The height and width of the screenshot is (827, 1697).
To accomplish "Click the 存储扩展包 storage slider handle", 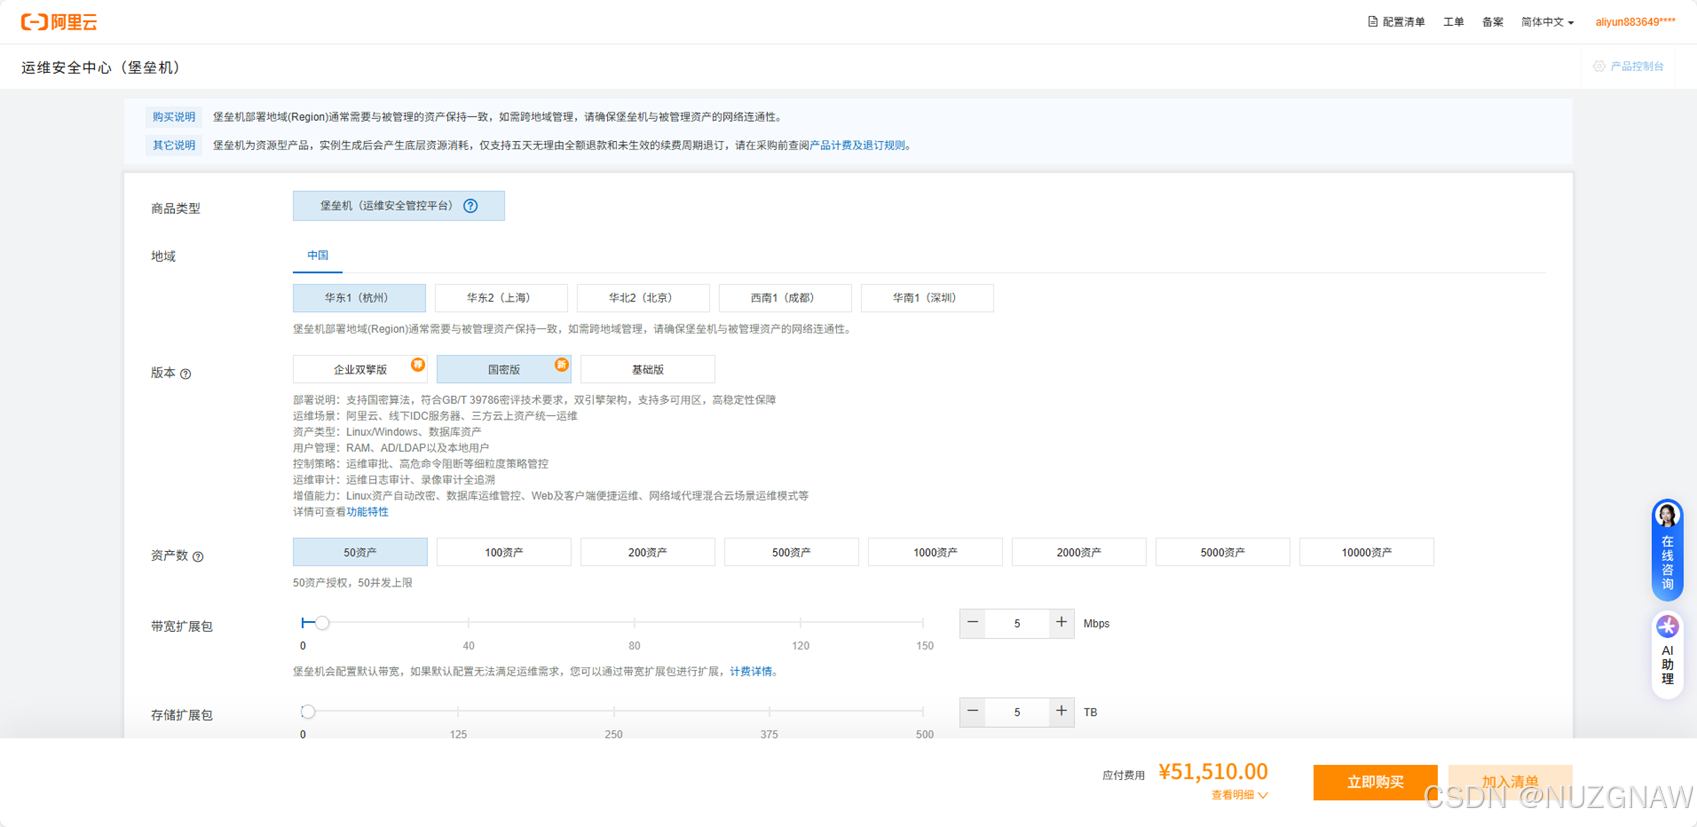I will [308, 712].
